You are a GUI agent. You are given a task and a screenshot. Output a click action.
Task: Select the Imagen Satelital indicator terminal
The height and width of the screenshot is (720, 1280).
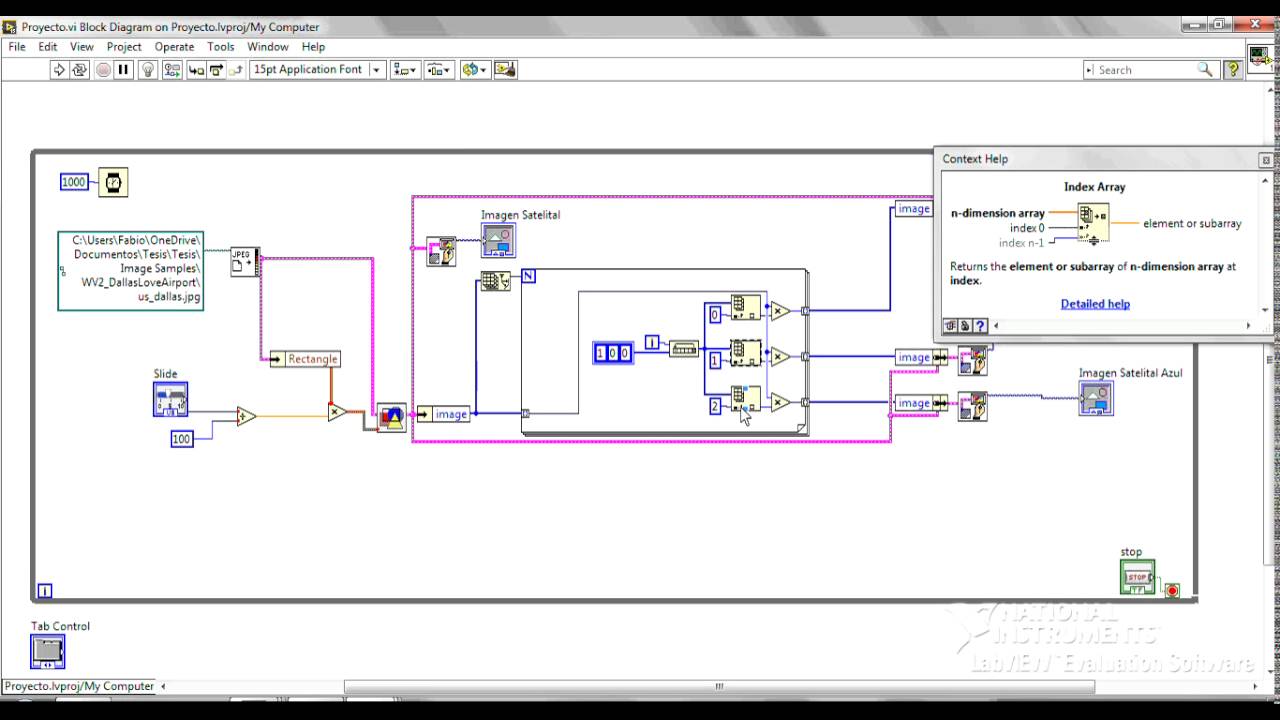[498, 240]
